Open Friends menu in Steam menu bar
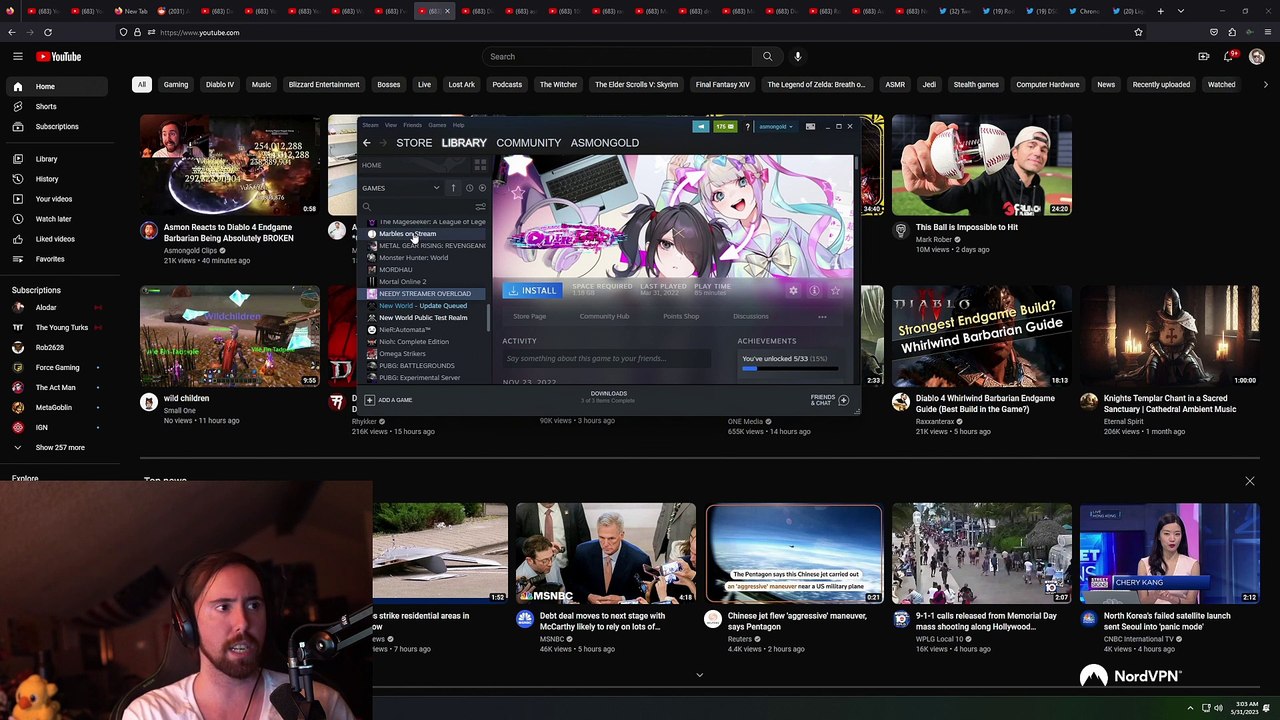This screenshot has height=720, width=1280. [x=412, y=125]
